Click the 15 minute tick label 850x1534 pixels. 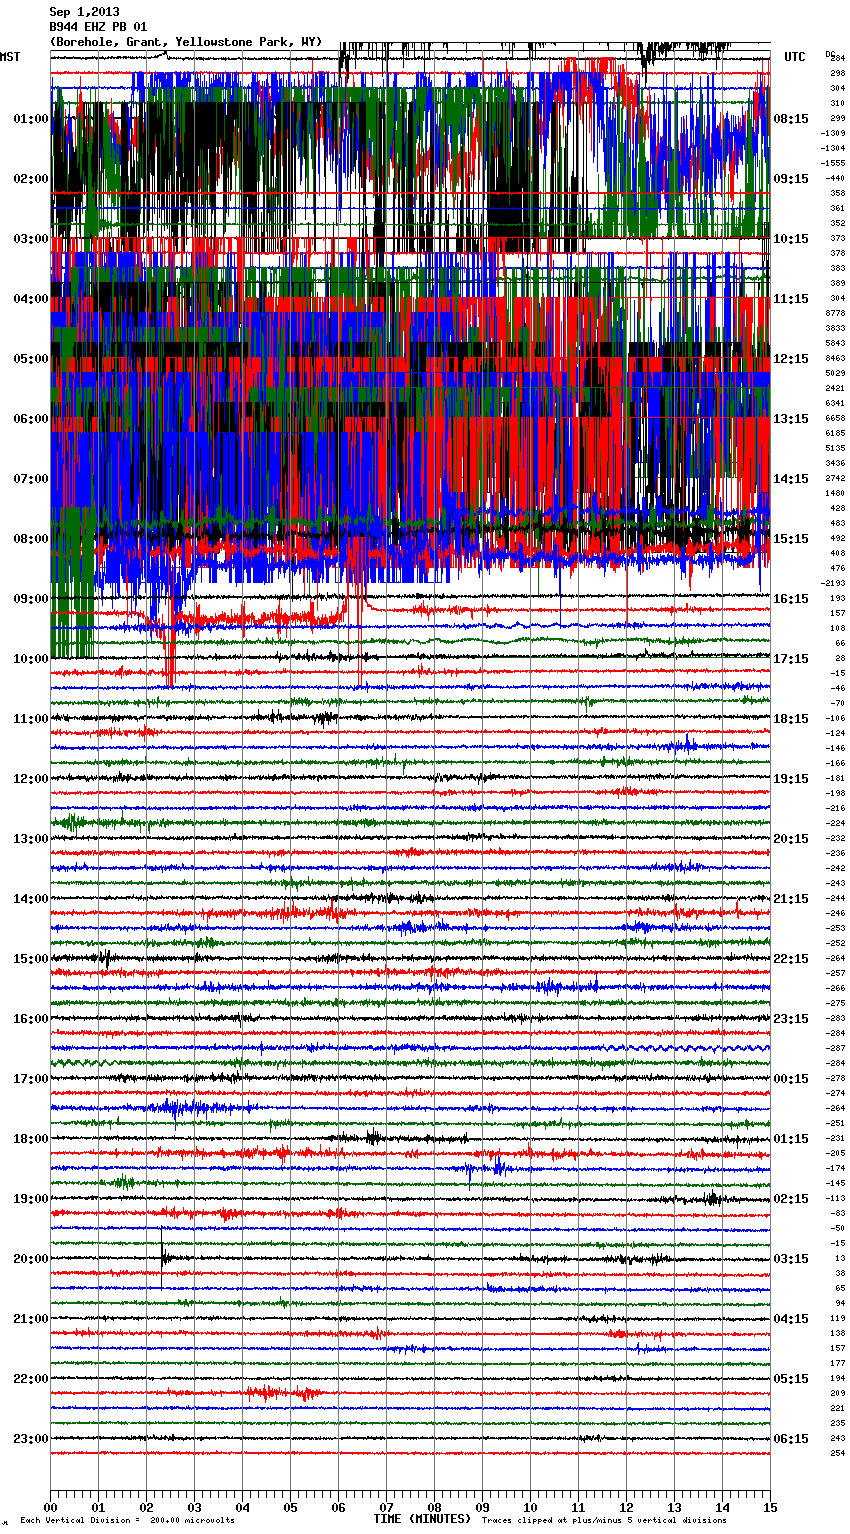pos(770,1507)
